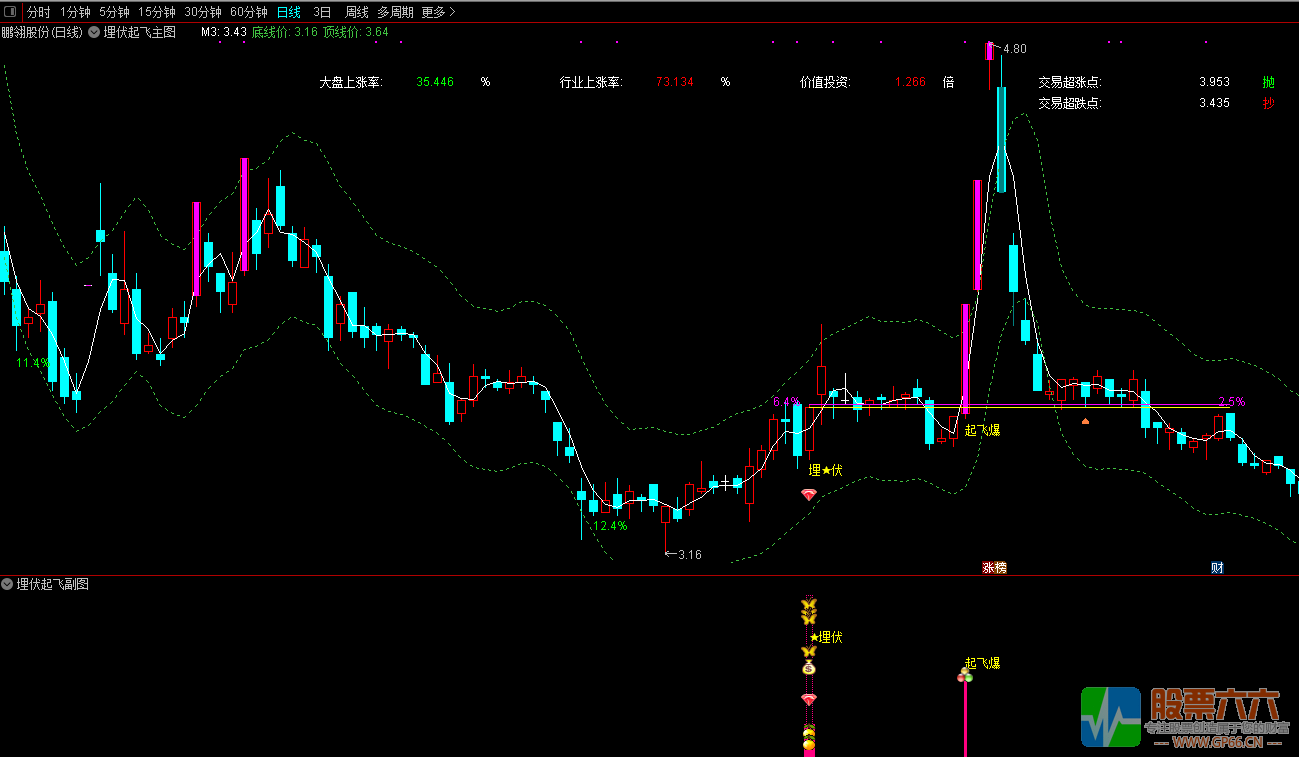Select the 60分钟 period tab

pos(248,12)
